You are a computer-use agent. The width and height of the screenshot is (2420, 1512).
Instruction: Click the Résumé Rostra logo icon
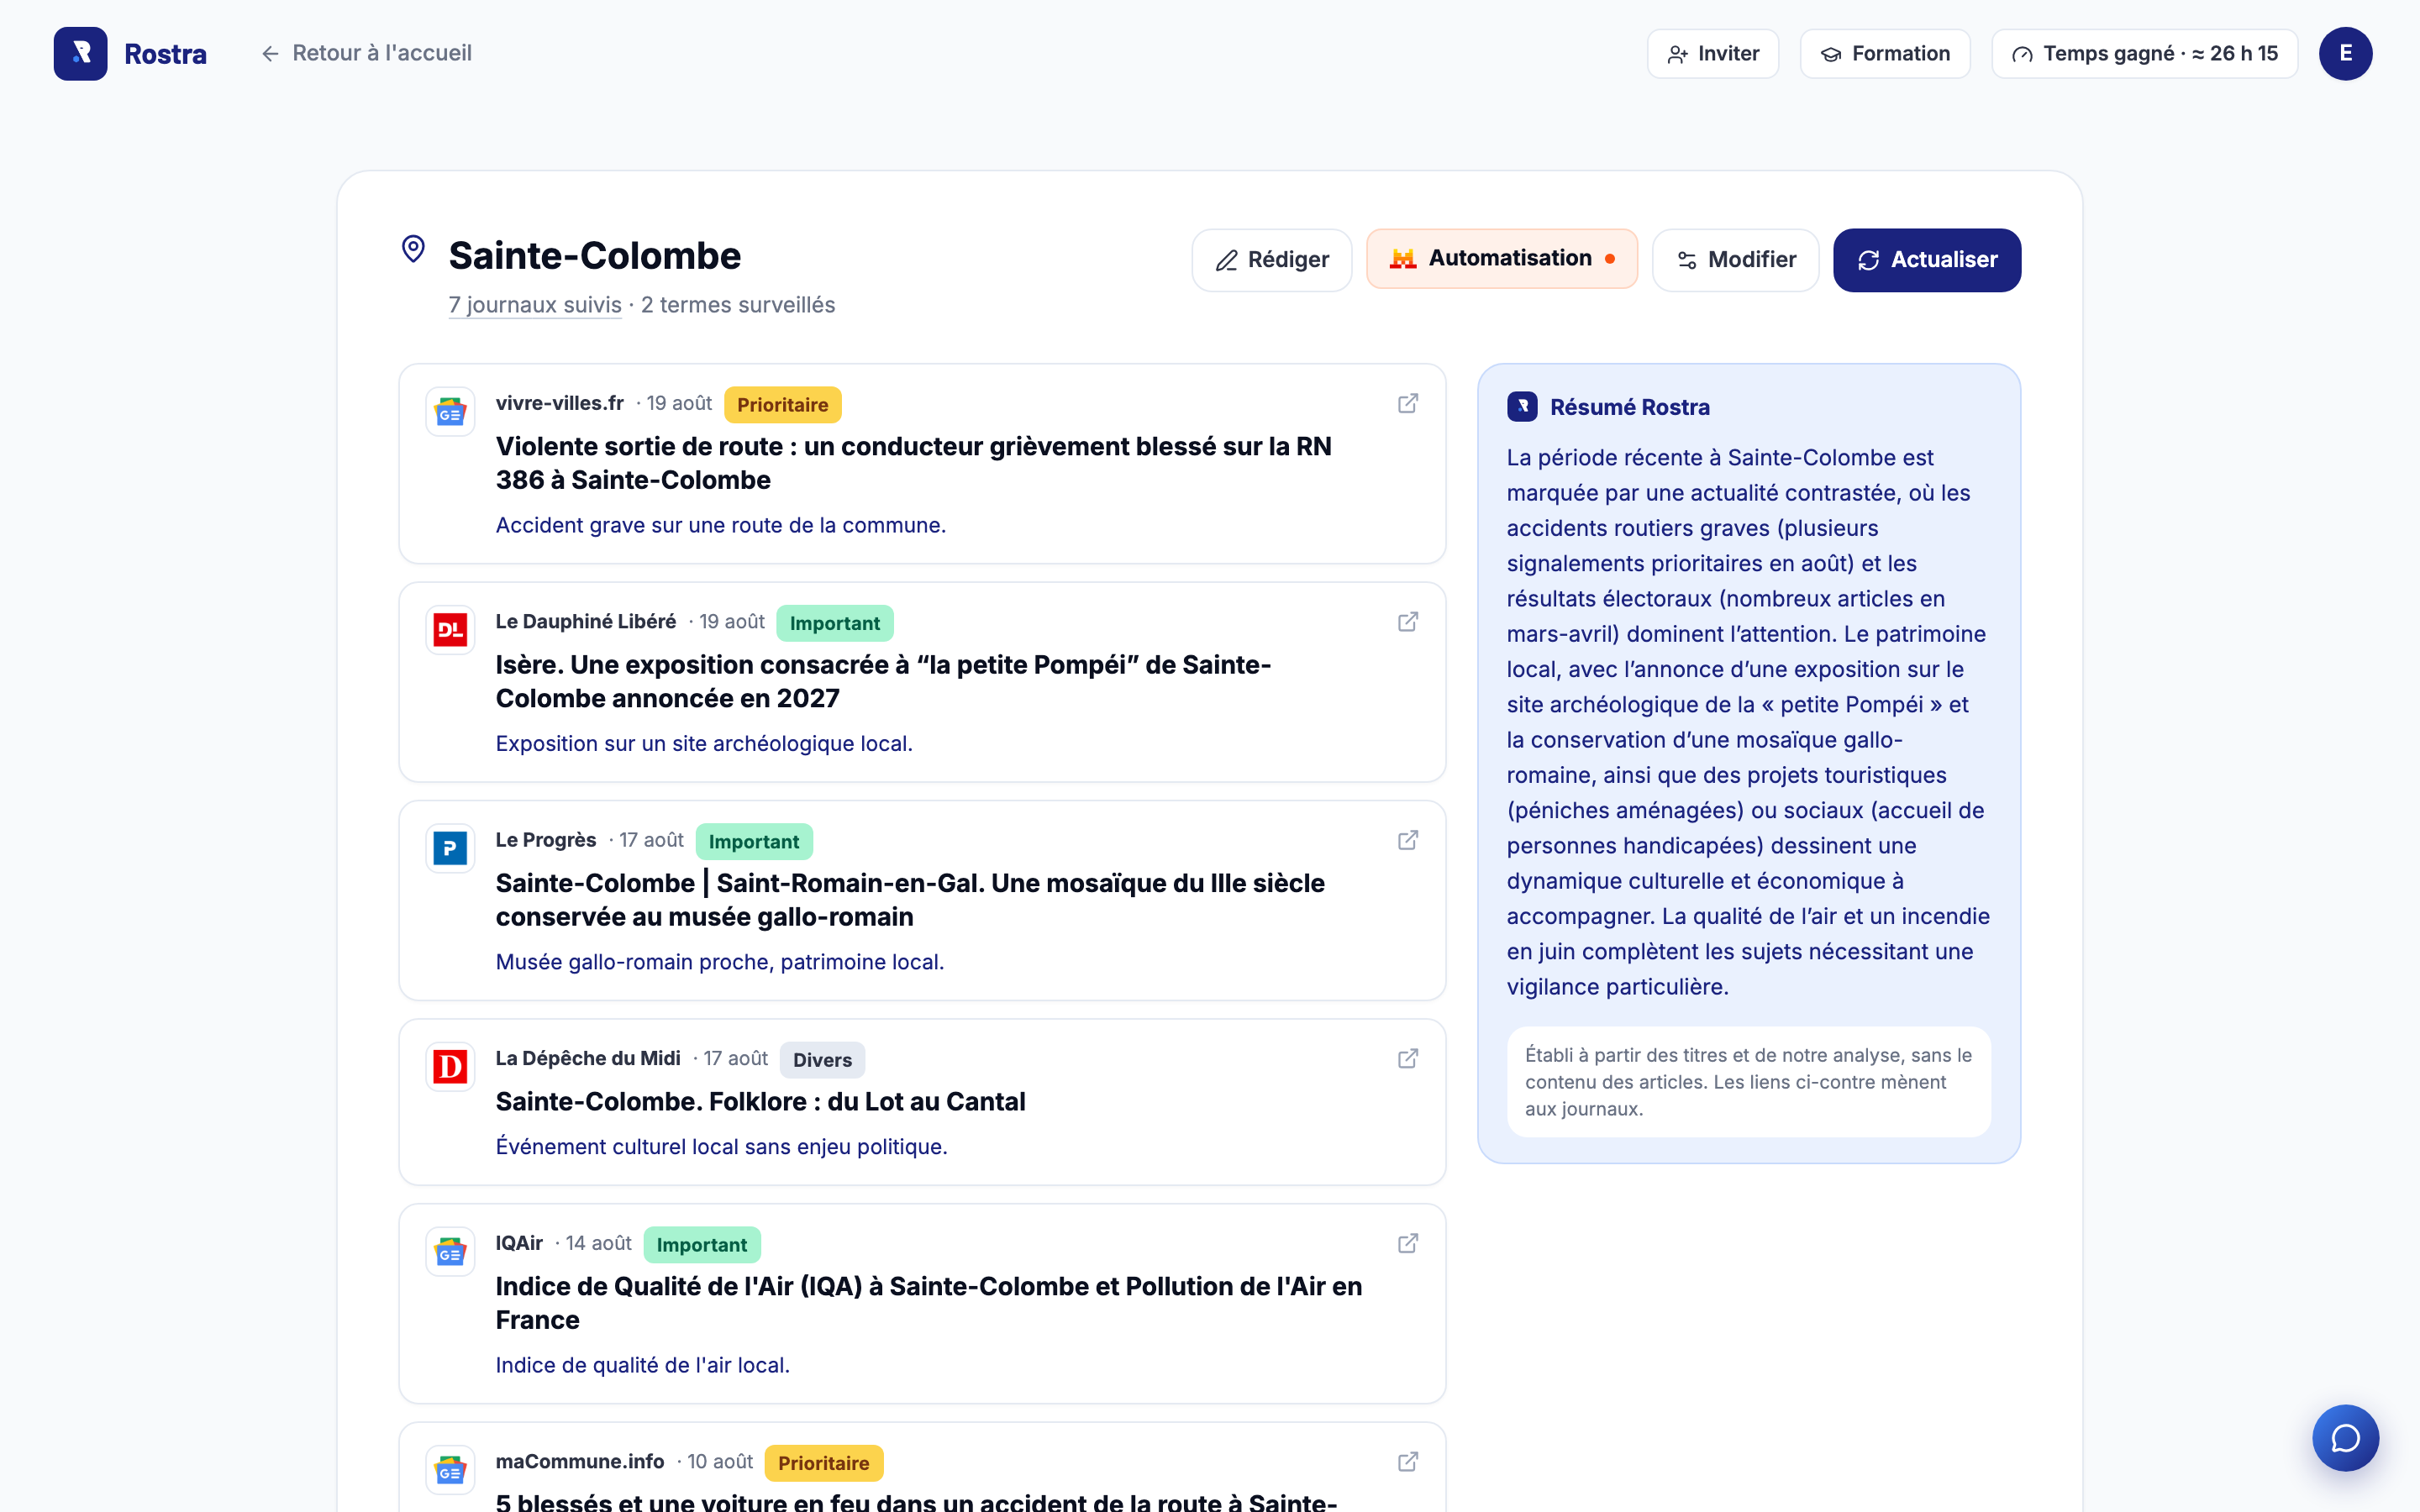pyautogui.click(x=1522, y=406)
